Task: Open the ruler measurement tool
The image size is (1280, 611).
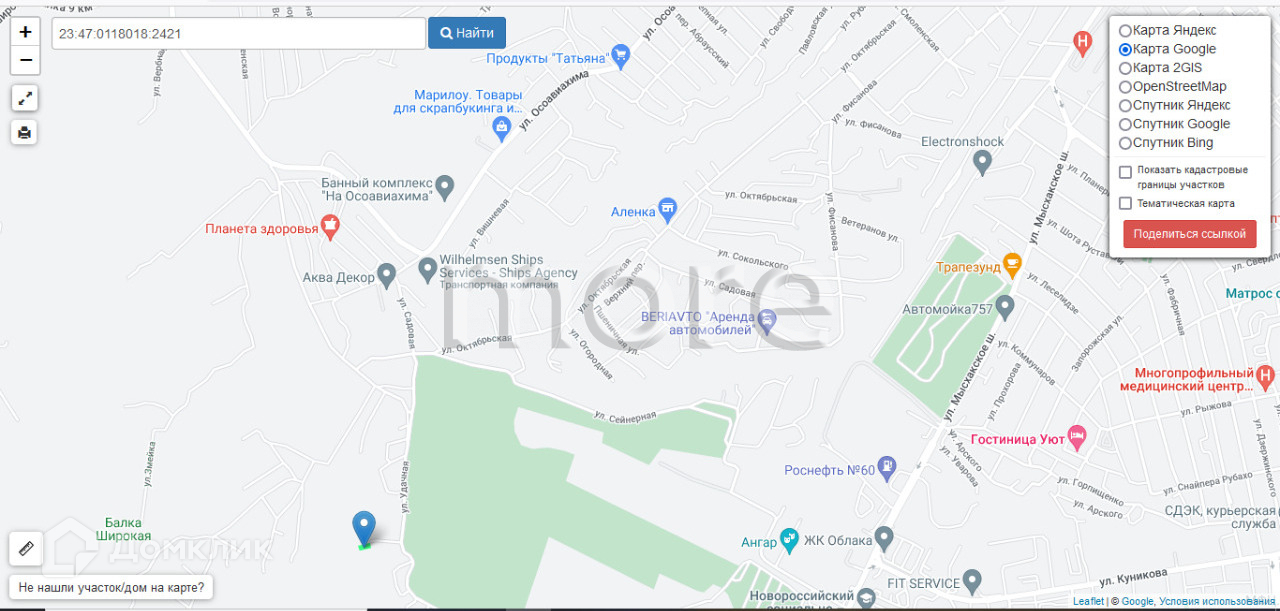Action: click(25, 548)
